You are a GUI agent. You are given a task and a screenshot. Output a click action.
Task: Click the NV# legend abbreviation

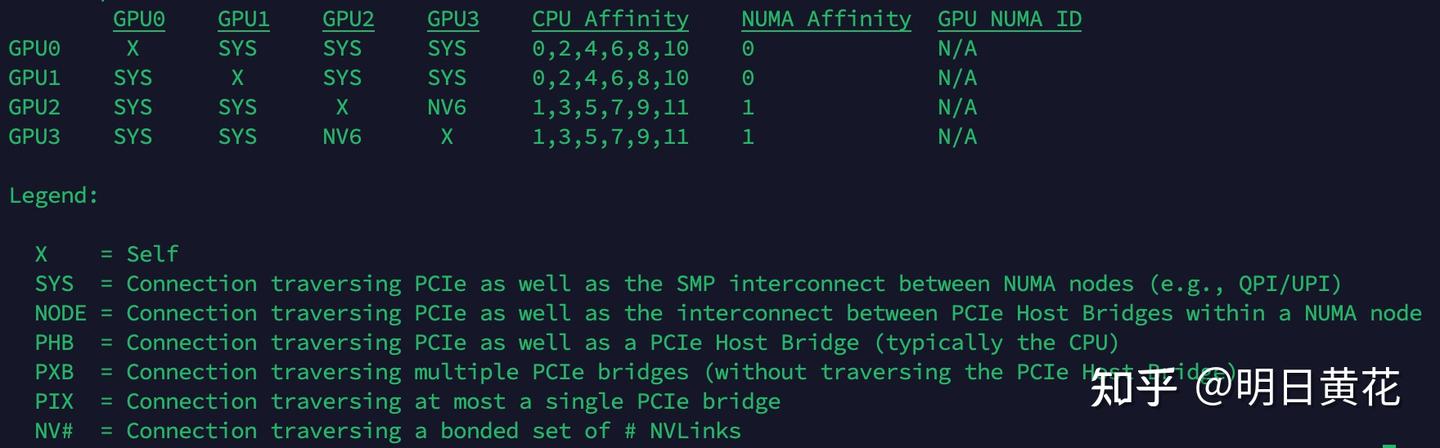pyautogui.click(x=54, y=431)
